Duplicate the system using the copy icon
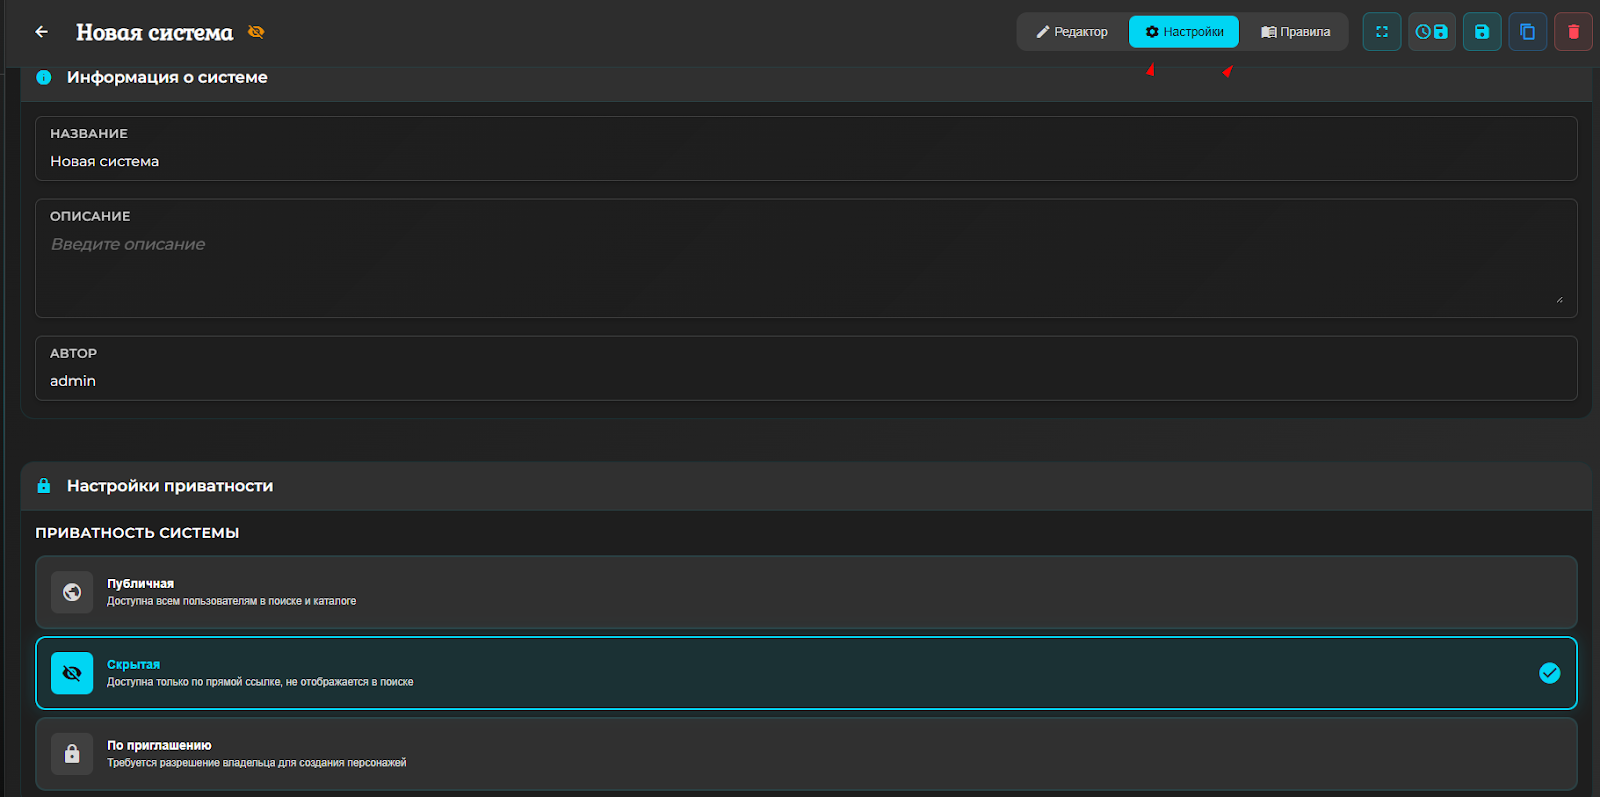Screen dimensions: 1600x797 pos(1527,32)
